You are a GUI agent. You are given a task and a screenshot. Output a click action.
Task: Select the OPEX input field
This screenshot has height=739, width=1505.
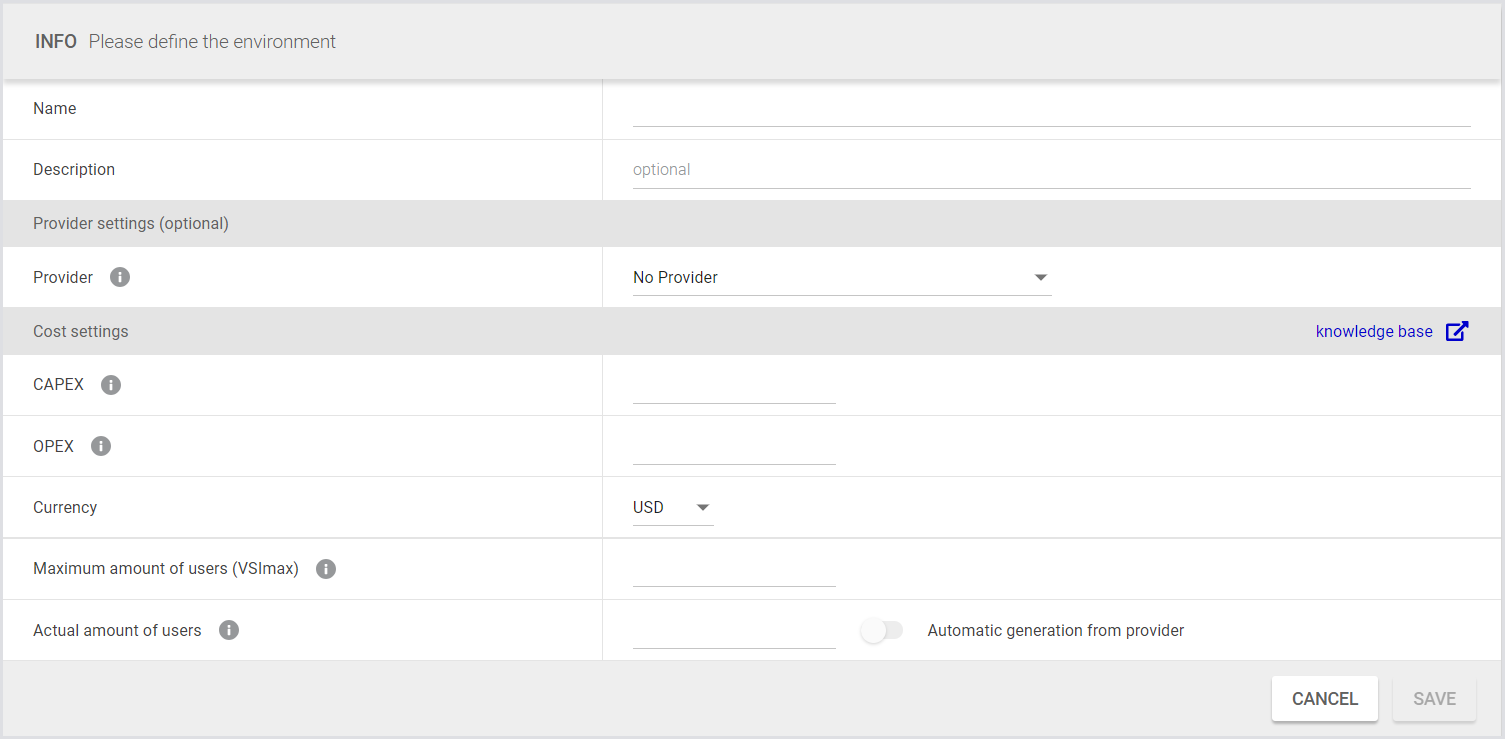[734, 447]
